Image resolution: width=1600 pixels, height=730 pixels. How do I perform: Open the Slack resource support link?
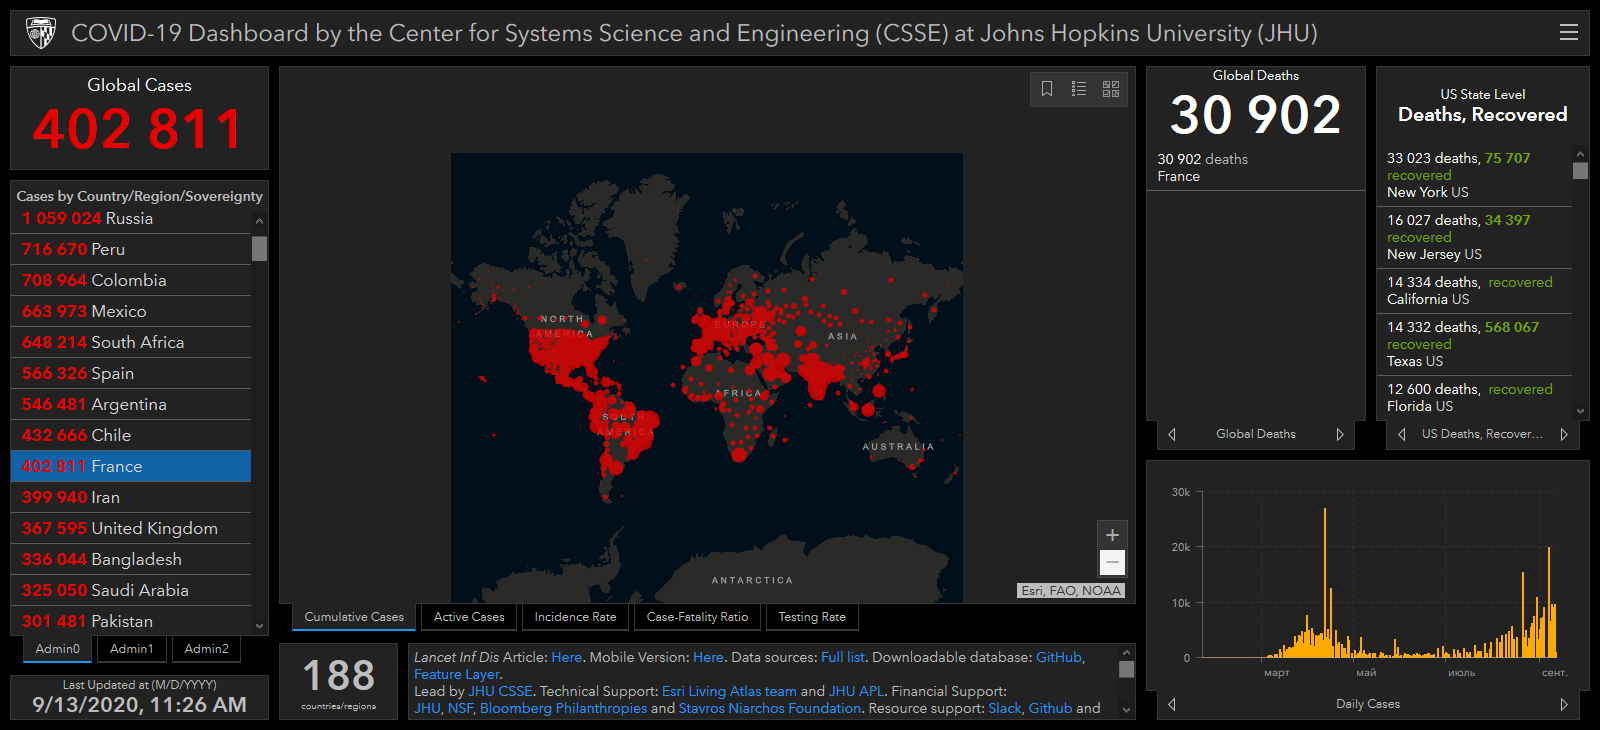point(1005,708)
